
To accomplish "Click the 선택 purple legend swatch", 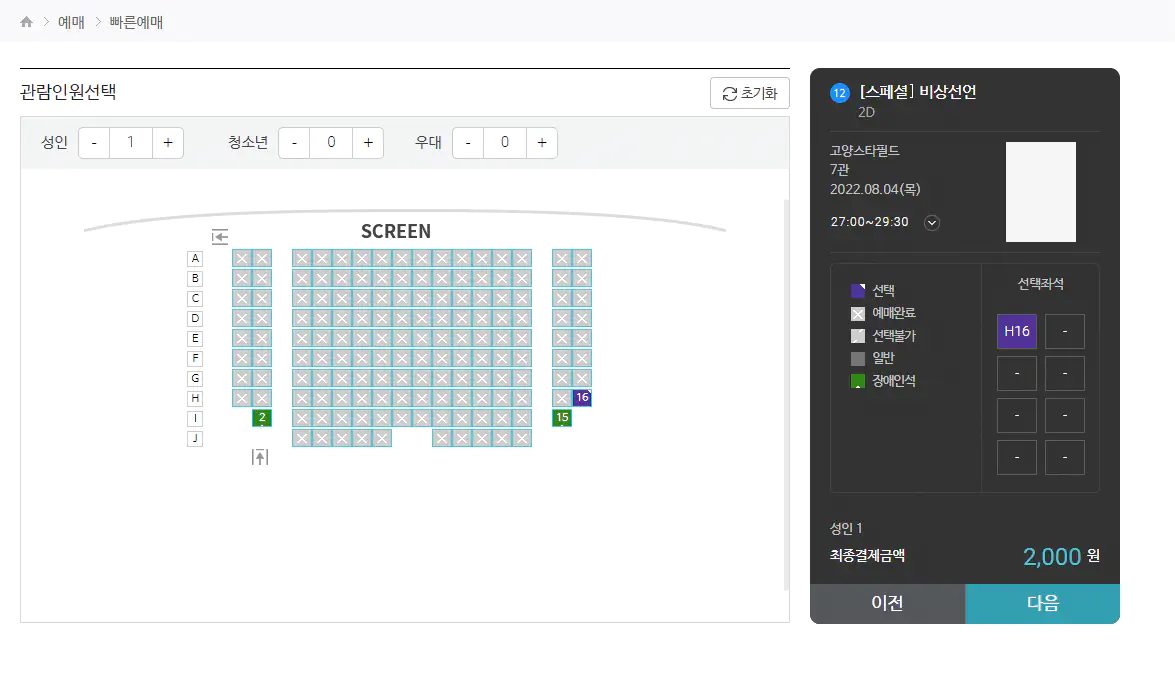I will pos(858,291).
